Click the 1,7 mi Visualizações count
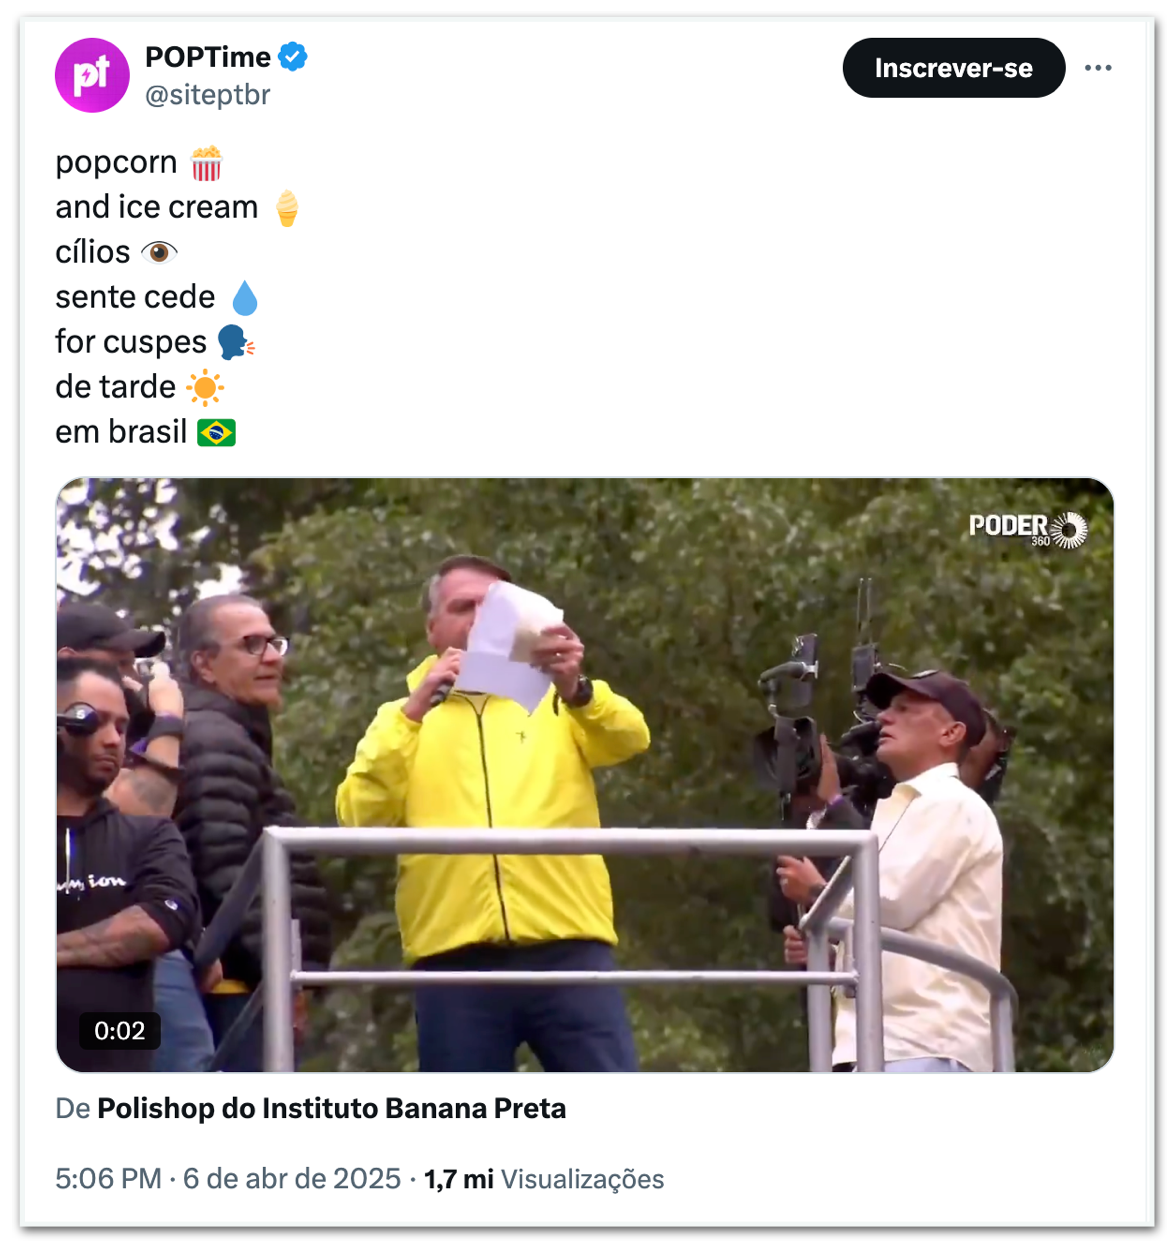The height and width of the screenshot is (1246, 1174). point(544,1179)
